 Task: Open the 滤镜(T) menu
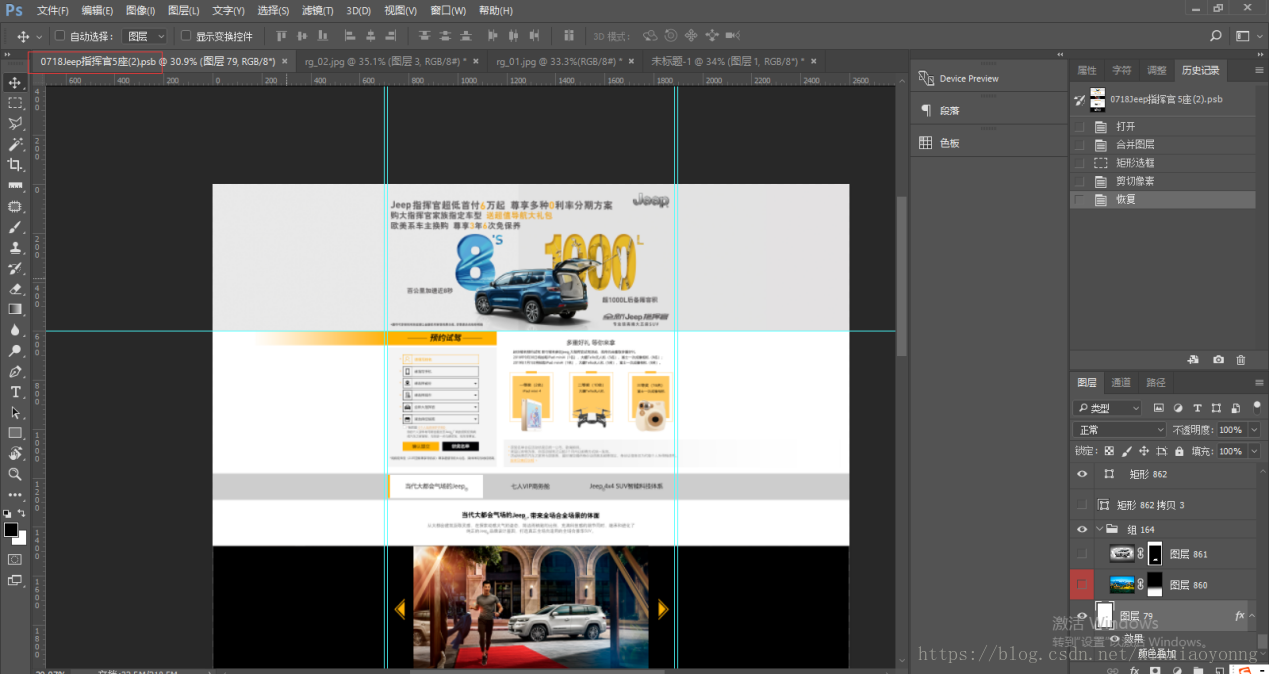click(x=318, y=10)
